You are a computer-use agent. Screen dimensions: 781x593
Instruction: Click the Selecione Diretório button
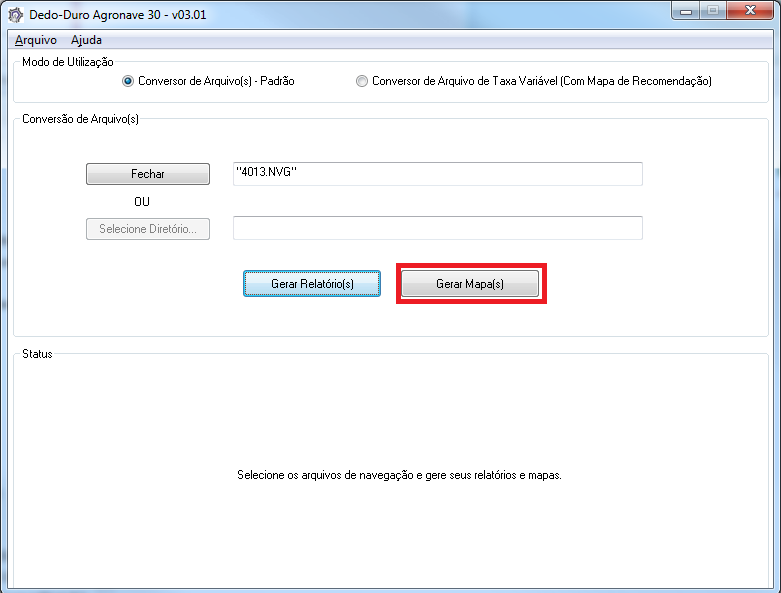click(x=148, y=229)
